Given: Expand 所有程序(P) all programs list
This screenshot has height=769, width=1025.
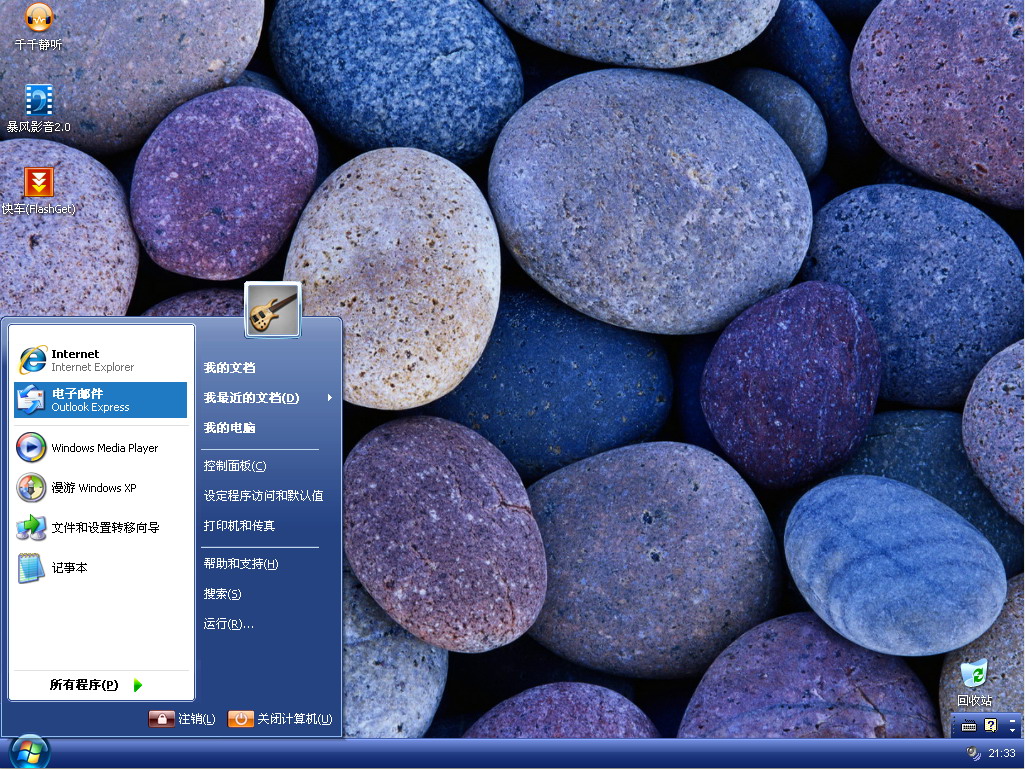Looking at the screenshot, I should [x=96, y=685].
